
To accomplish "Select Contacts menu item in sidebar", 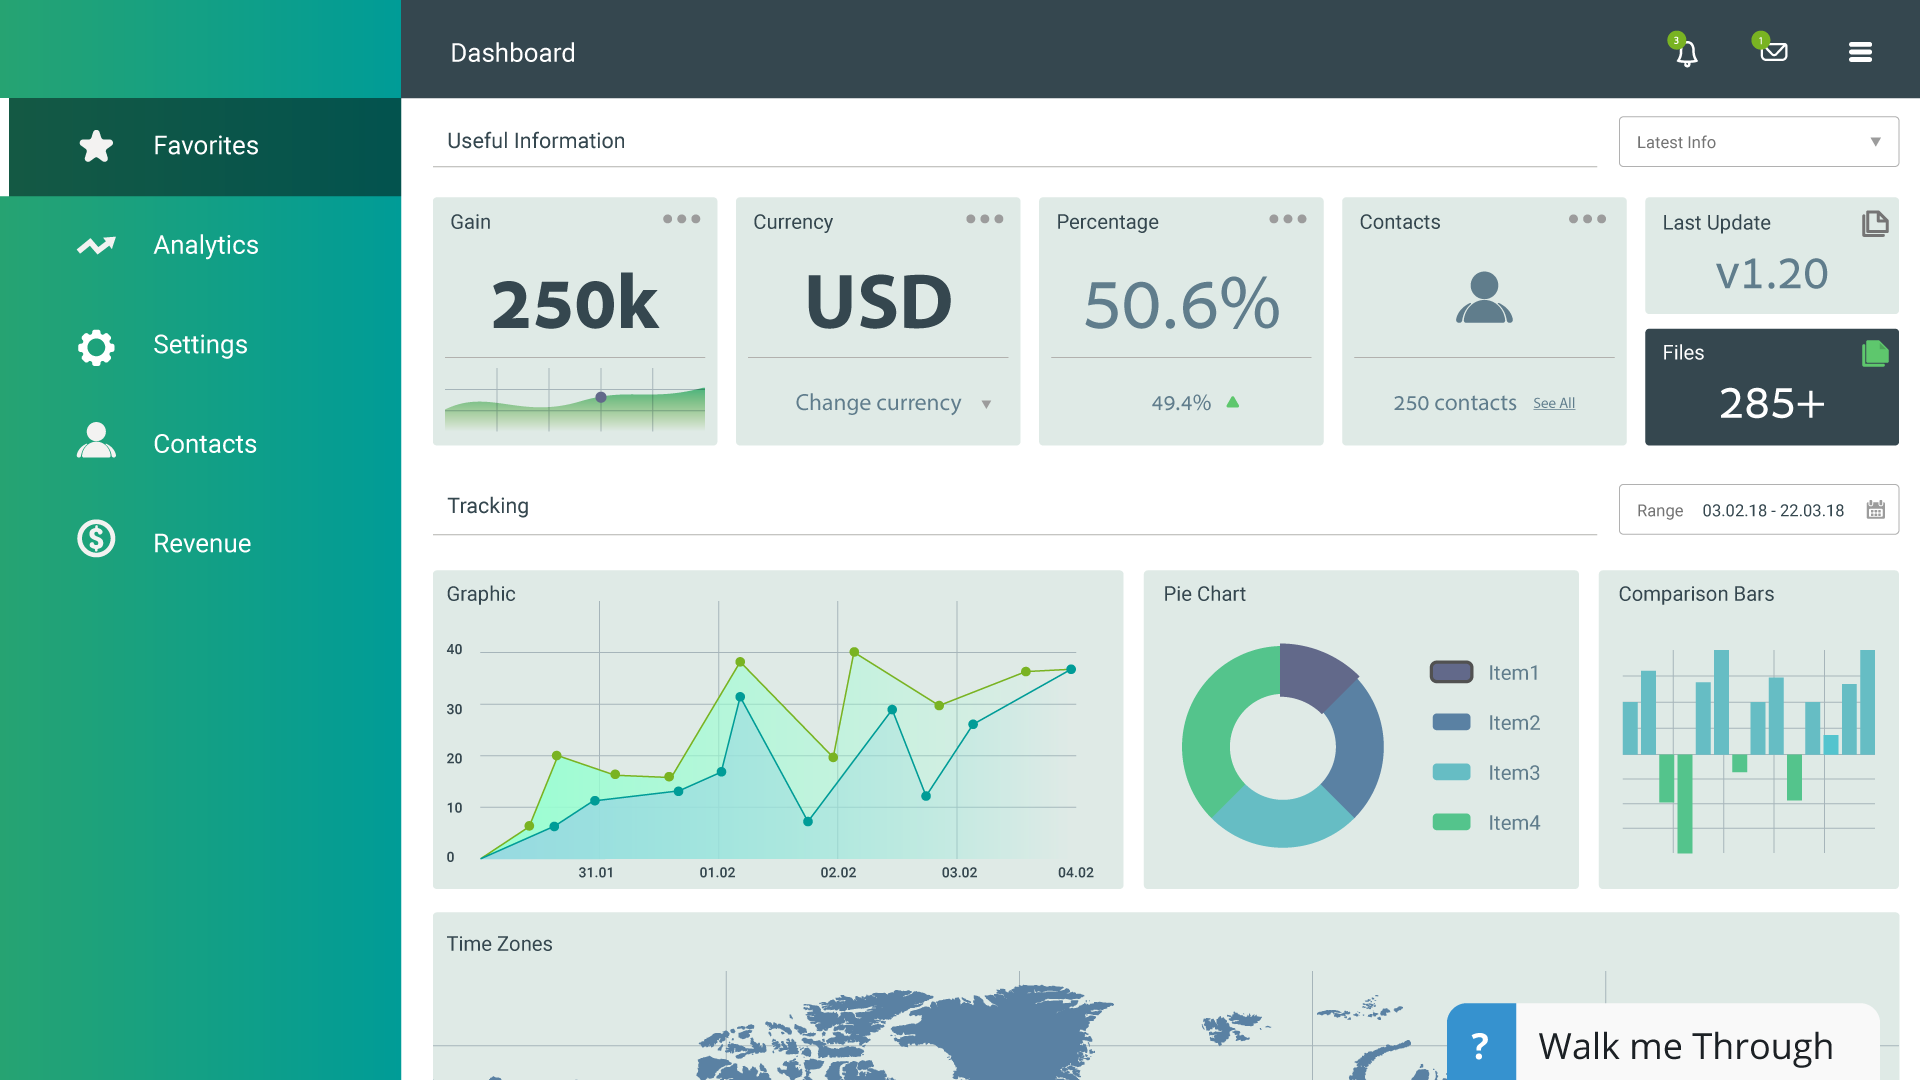I will [200, 444].
